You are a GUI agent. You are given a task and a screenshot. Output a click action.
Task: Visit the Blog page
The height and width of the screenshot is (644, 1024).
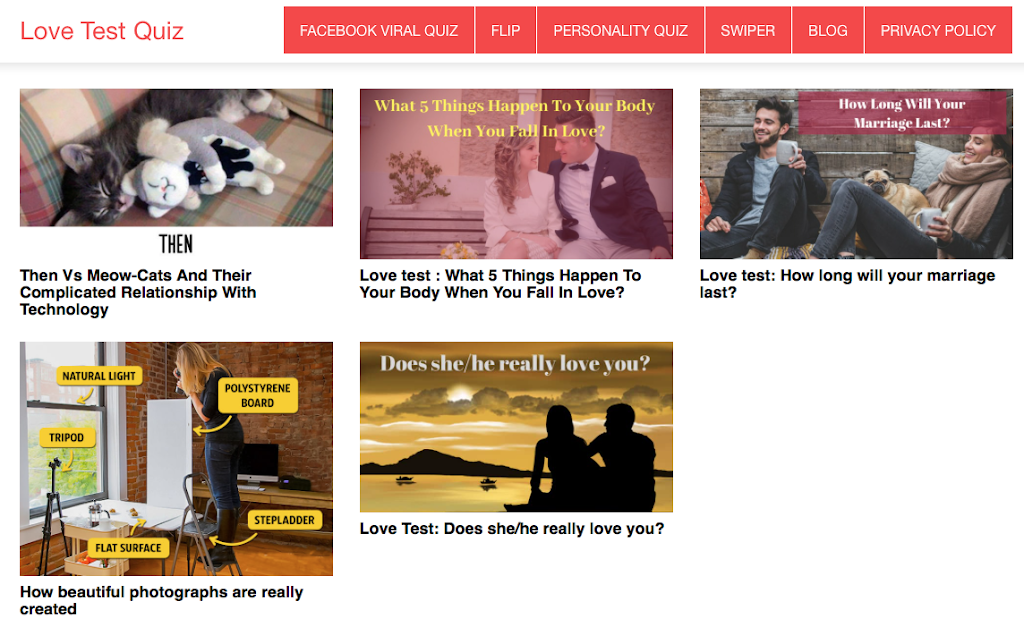click(827, 31)
